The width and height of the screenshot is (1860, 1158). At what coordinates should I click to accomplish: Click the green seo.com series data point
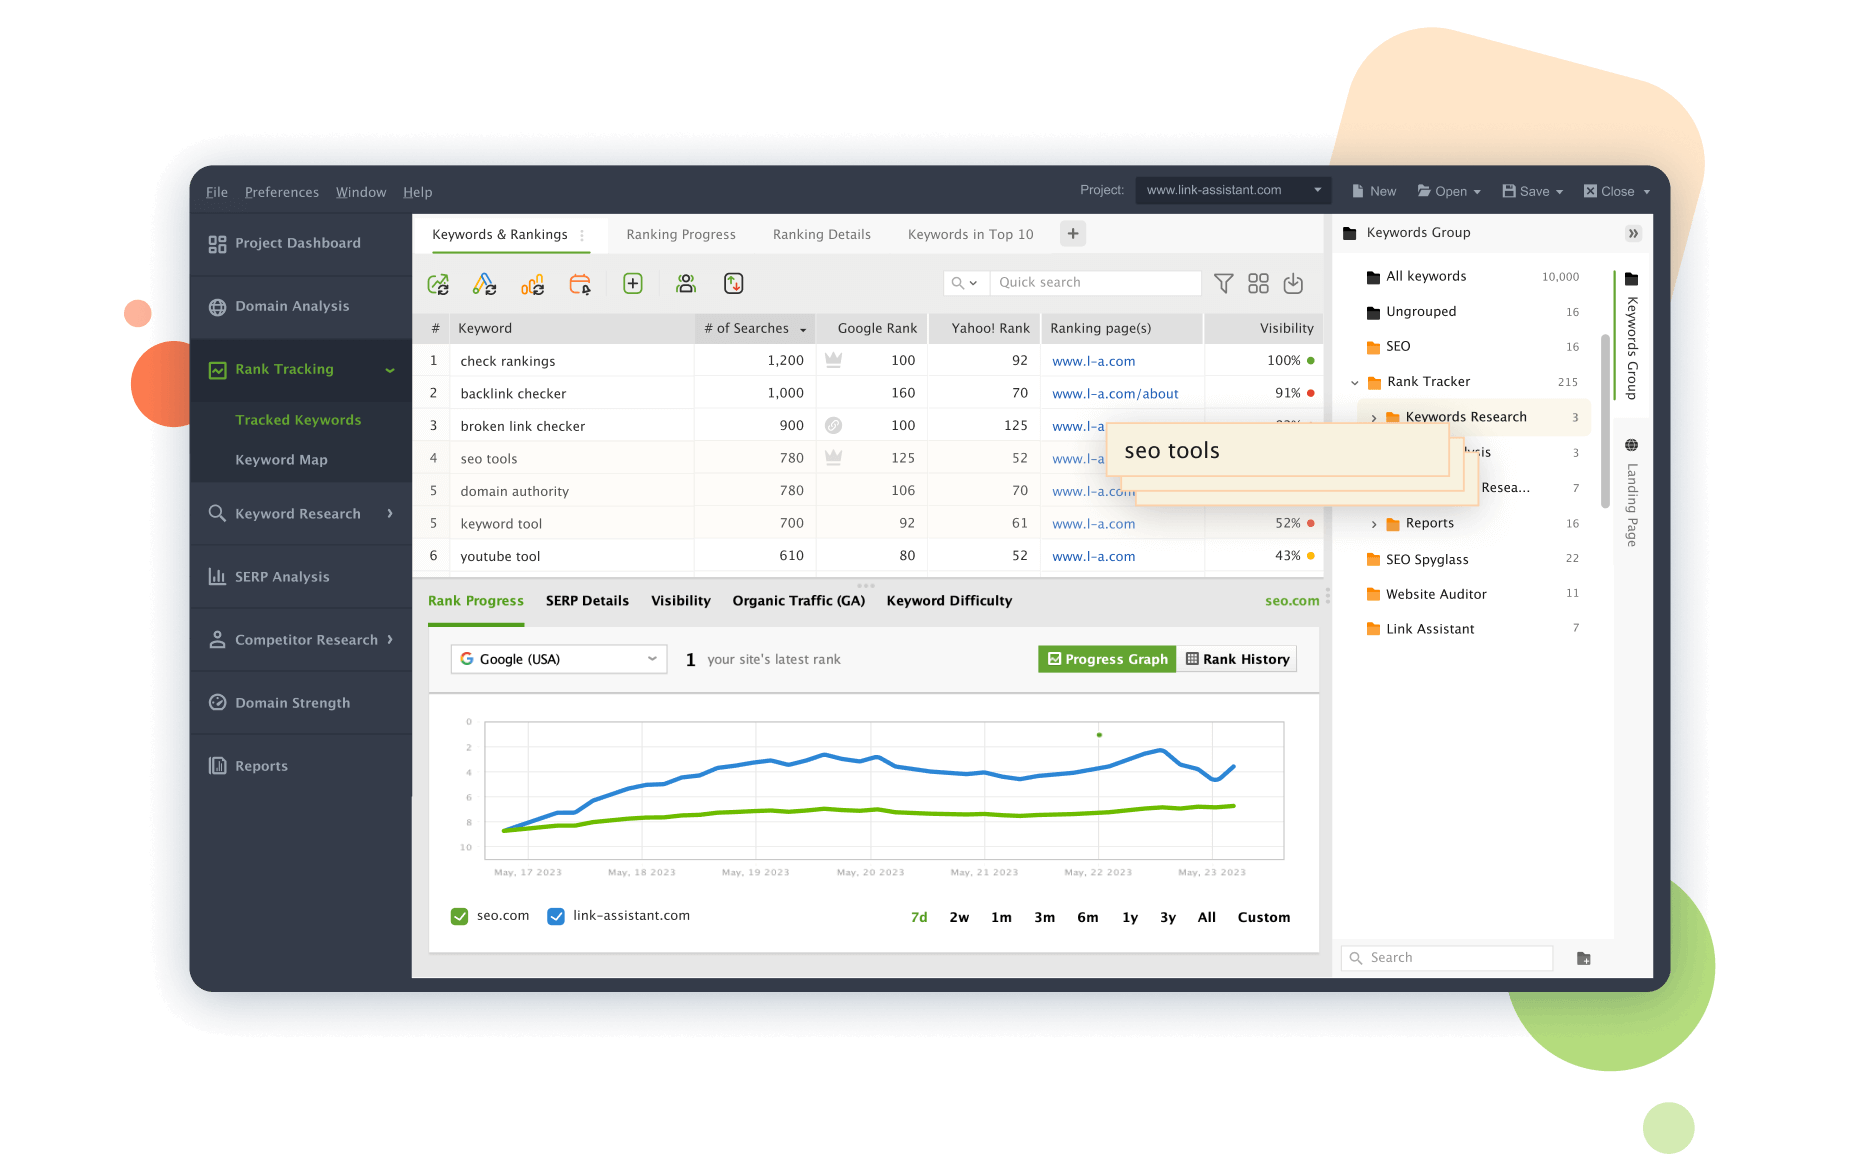point(1099,735)
